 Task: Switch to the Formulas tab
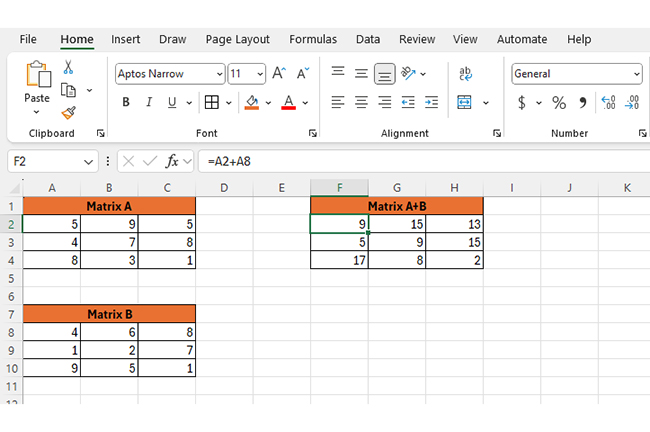pyautogui.click(x=313, y=39)
